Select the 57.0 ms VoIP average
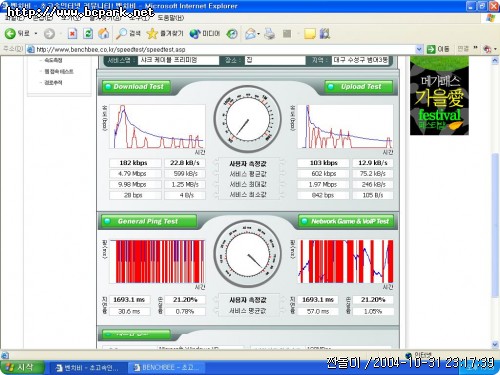 (x=318, y=312)
